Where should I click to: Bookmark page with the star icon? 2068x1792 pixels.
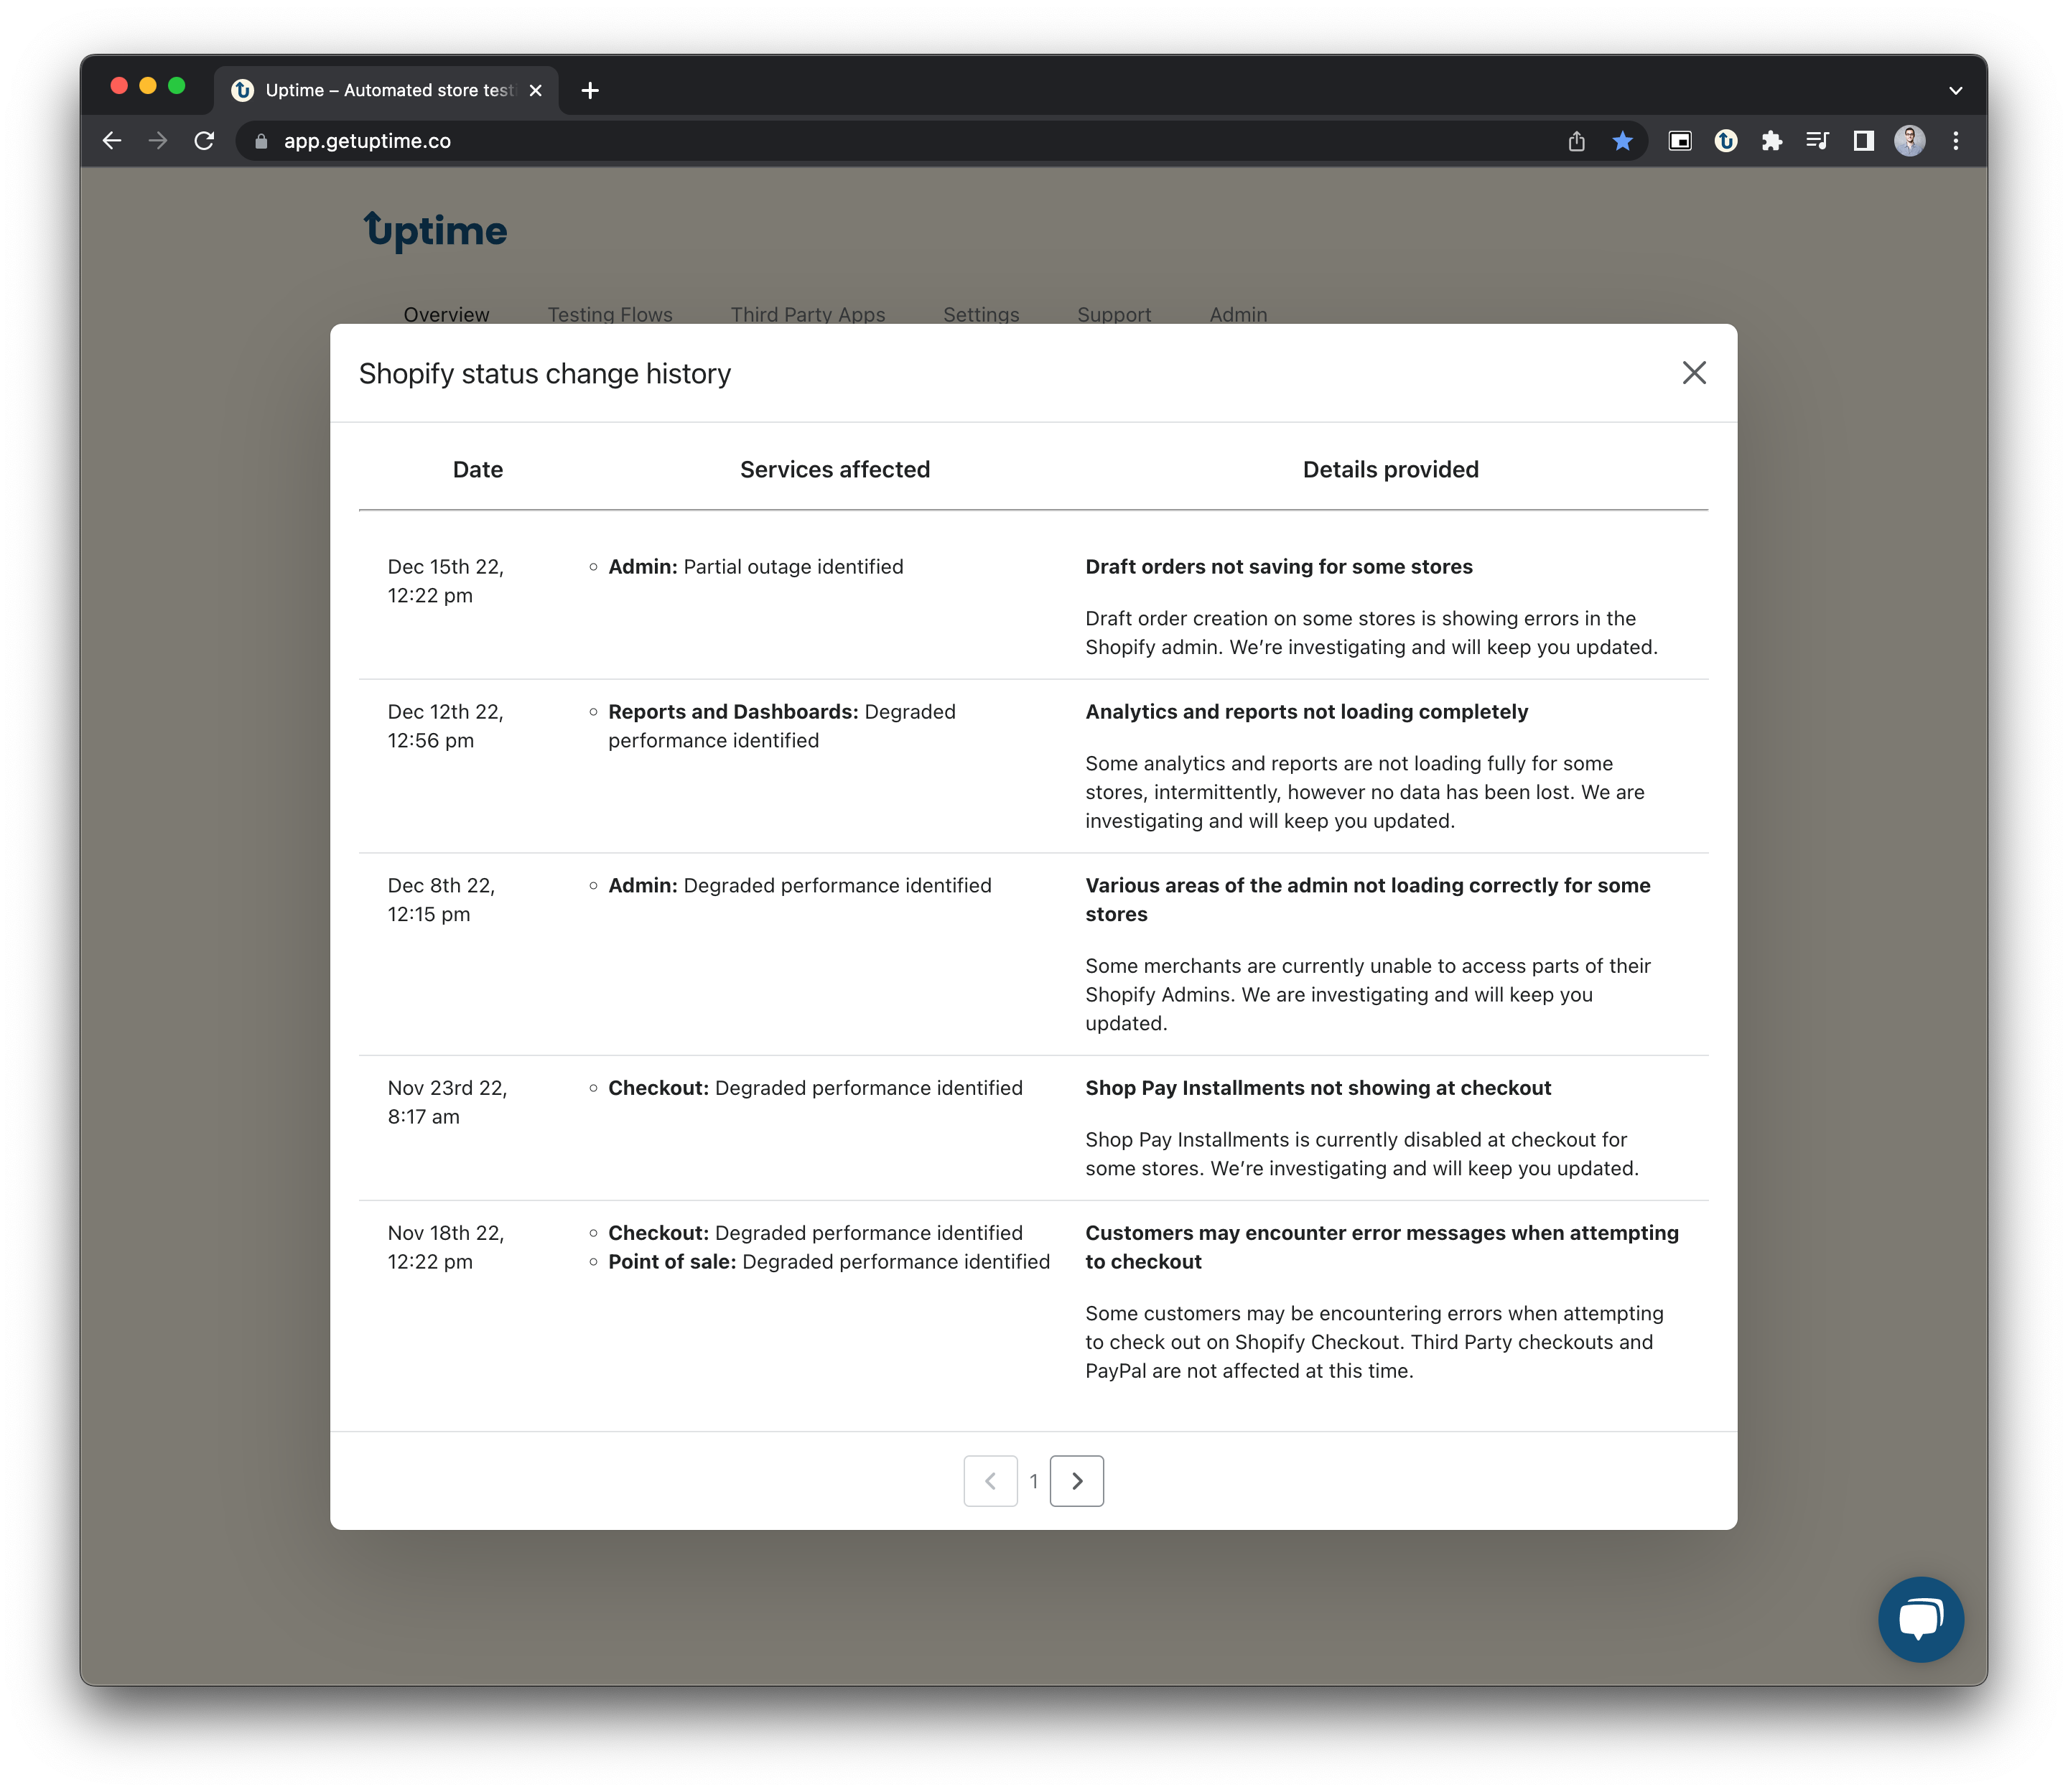(x=1622, y=141)
